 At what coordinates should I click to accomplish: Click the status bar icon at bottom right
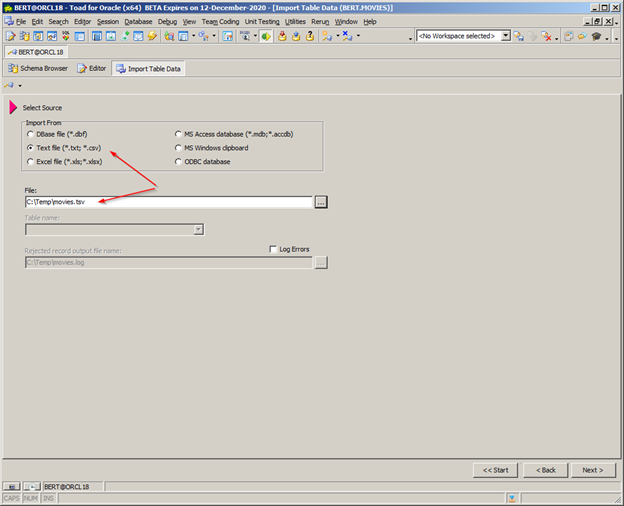pyautogui.click(x=512, y=498)
